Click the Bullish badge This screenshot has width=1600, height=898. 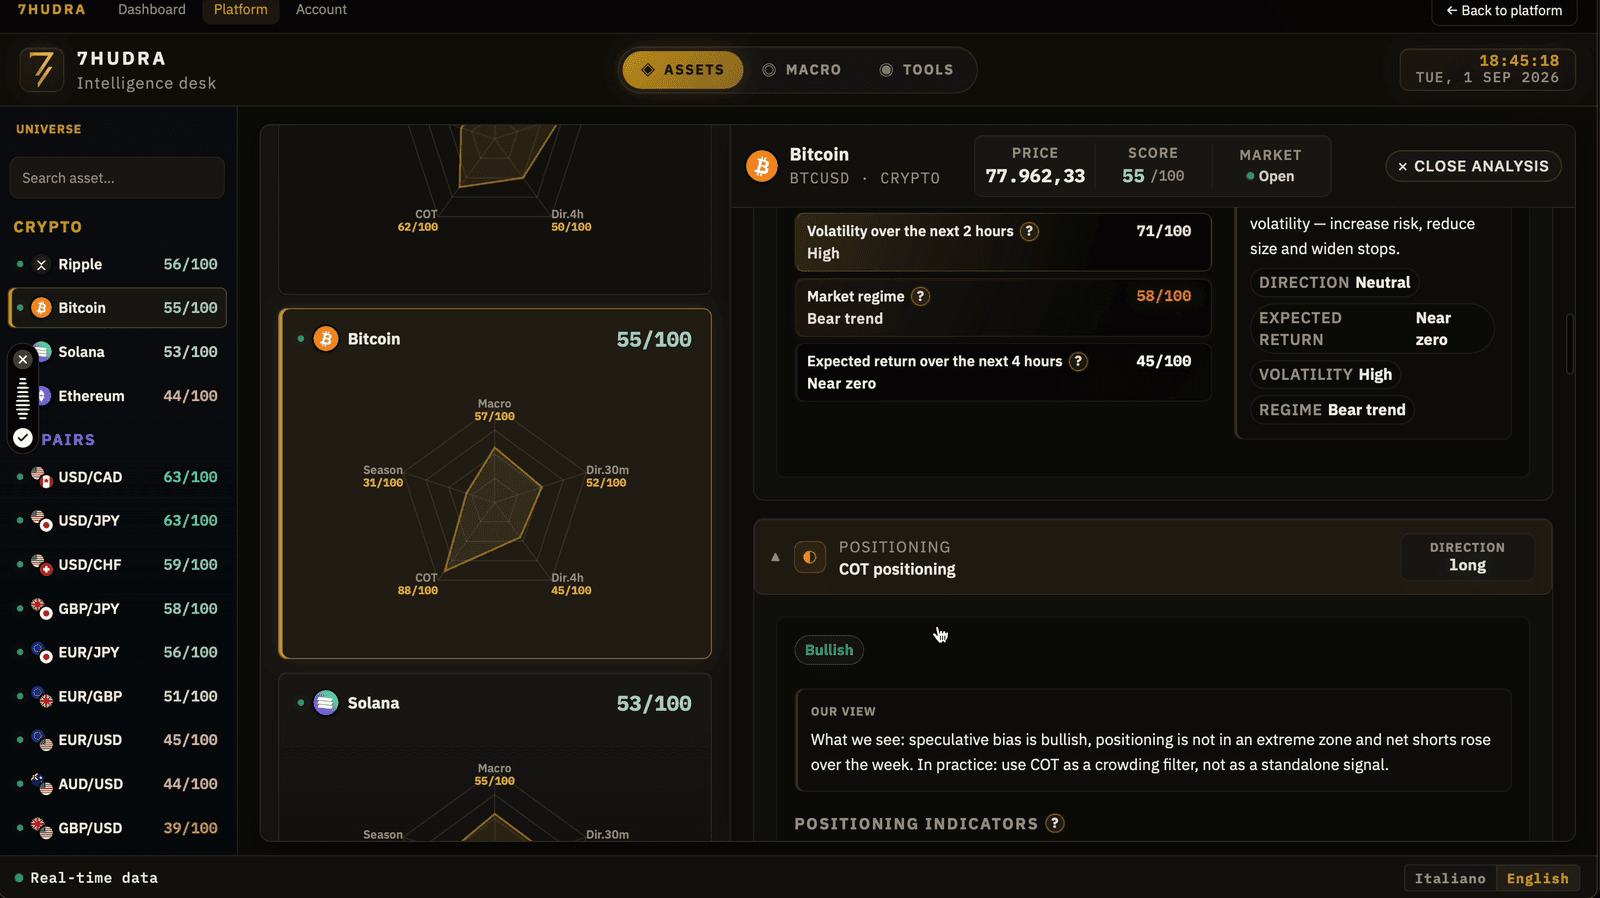pyautogui.click(x=829, y=650)
